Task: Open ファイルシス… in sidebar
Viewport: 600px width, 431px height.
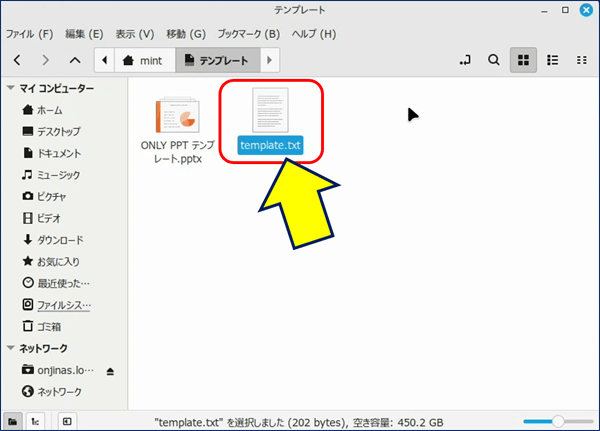Action: pyautogui.click(x=56, y=305)
